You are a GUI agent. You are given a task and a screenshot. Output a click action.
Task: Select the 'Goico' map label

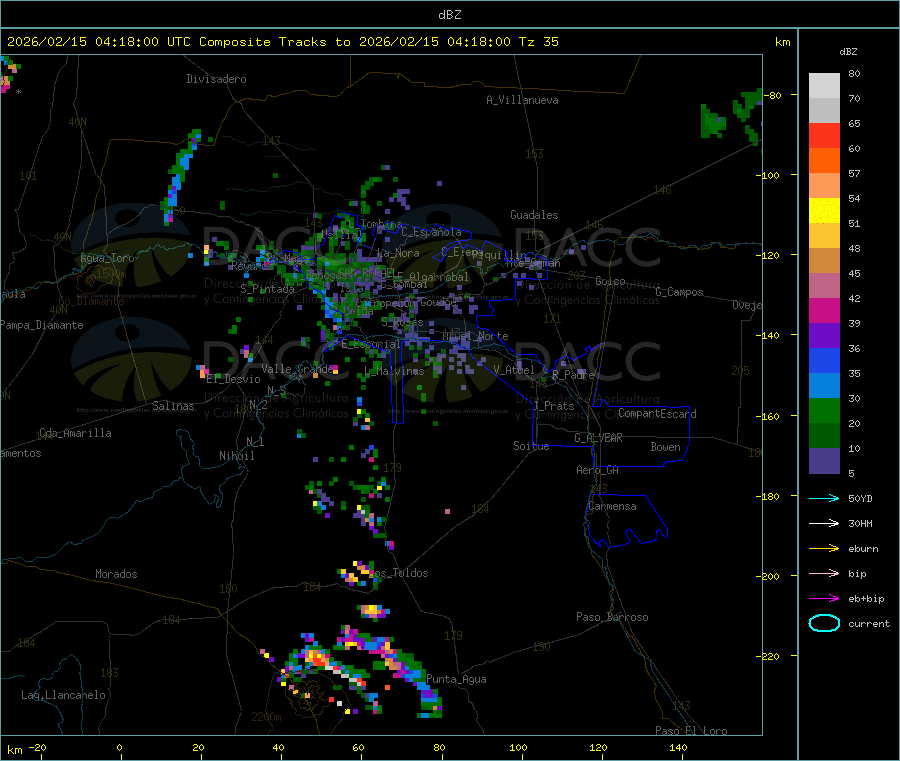coord(610,281)
